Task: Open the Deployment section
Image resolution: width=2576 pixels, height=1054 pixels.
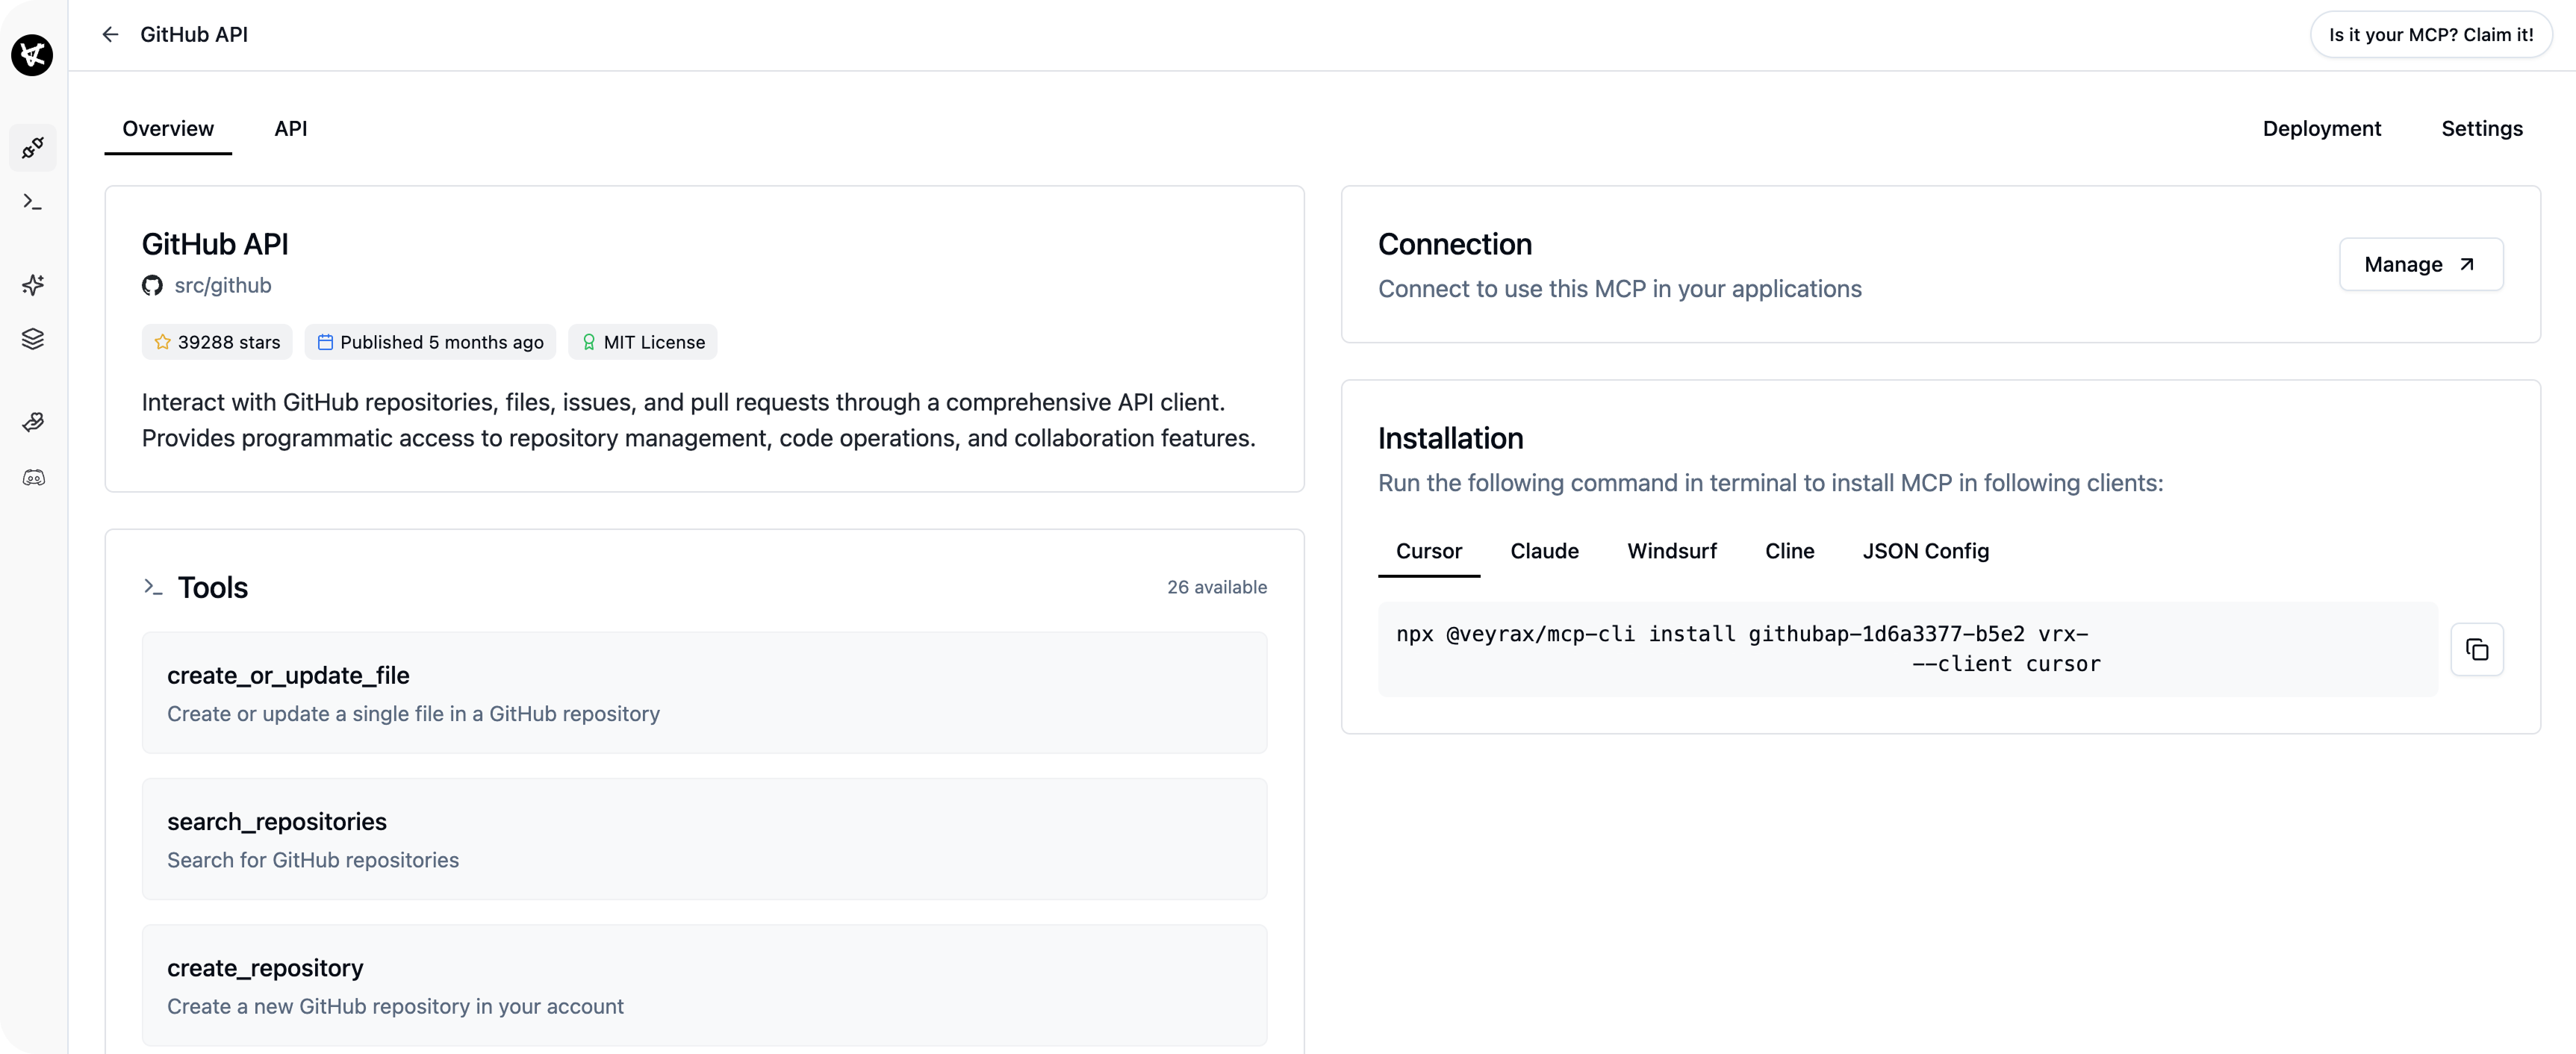Action: tap(2322, 128)
